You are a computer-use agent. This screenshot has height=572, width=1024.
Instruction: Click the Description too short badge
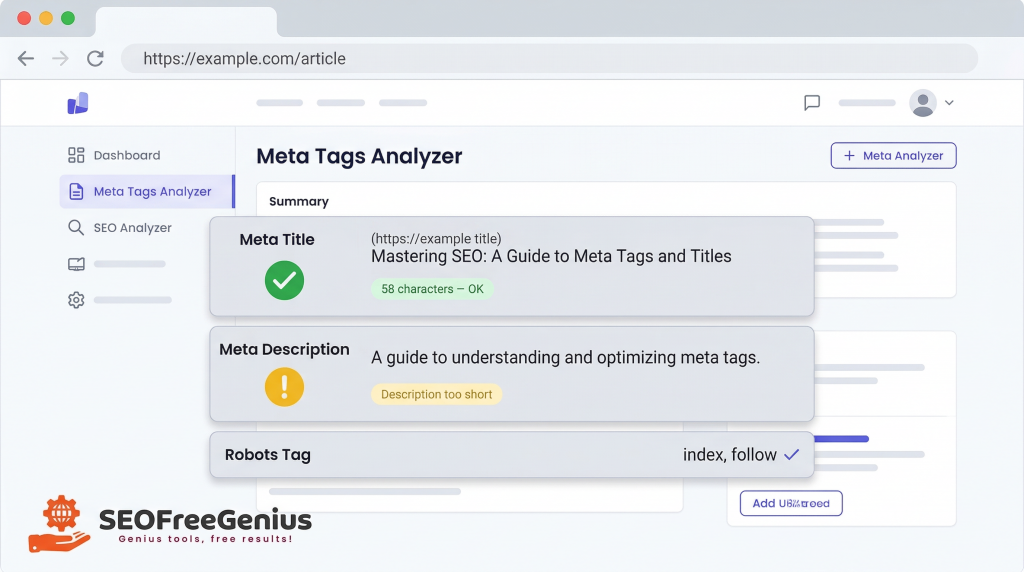click(436, 394)
